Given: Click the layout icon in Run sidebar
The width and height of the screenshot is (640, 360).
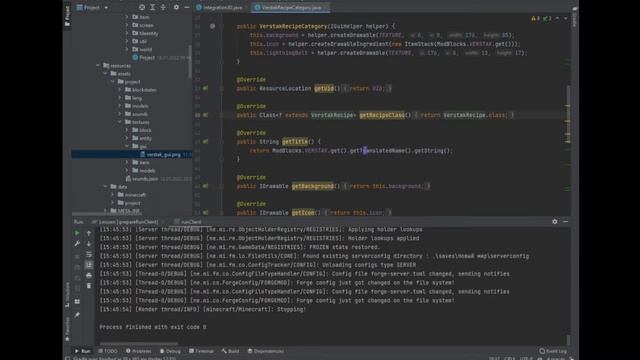Looking at the screenshot, I should pos(77,302).
